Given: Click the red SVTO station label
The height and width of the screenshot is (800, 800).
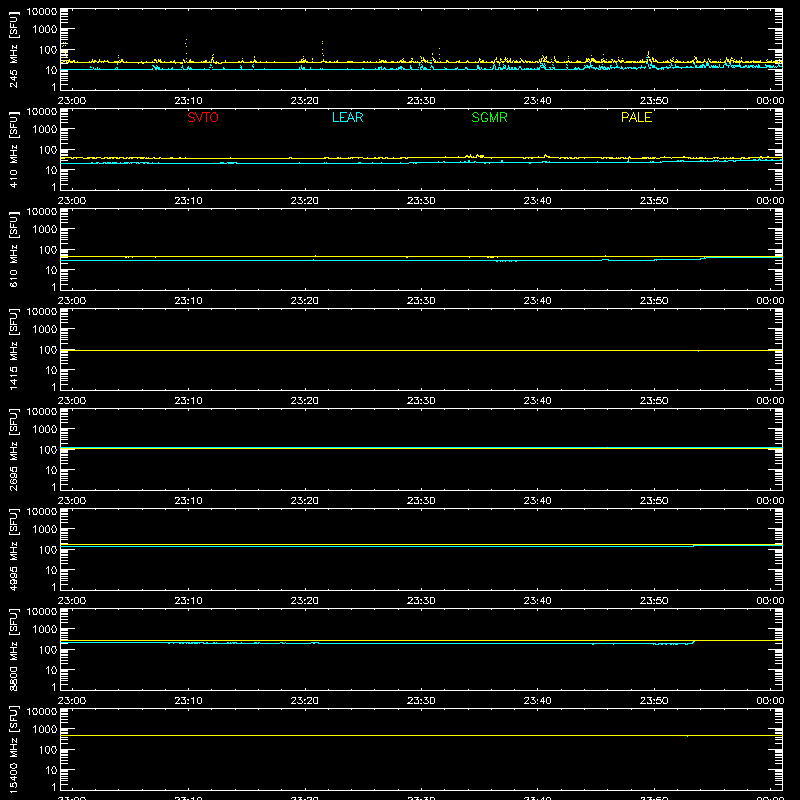Looking at the screenshot, I should 203,117.
